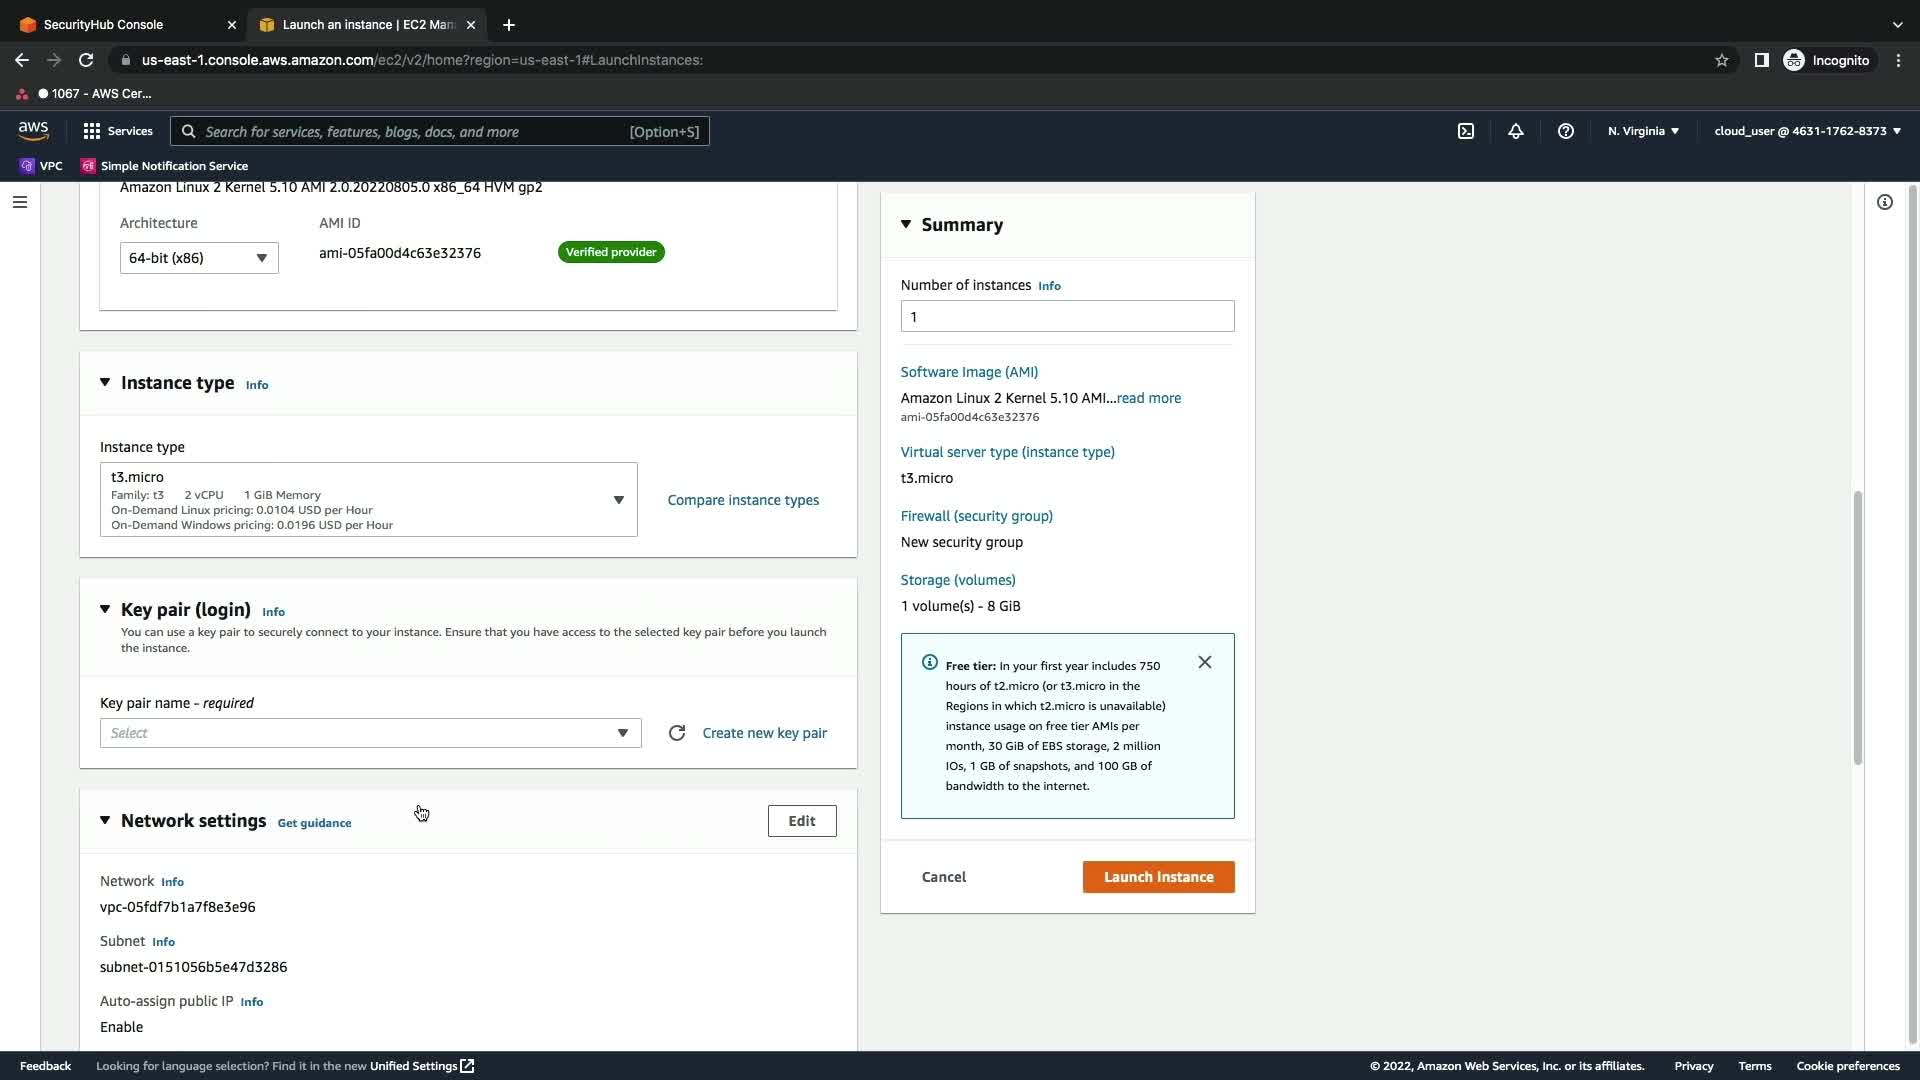
Task: Open the help question mark icon
Action: pos(1566,131)
